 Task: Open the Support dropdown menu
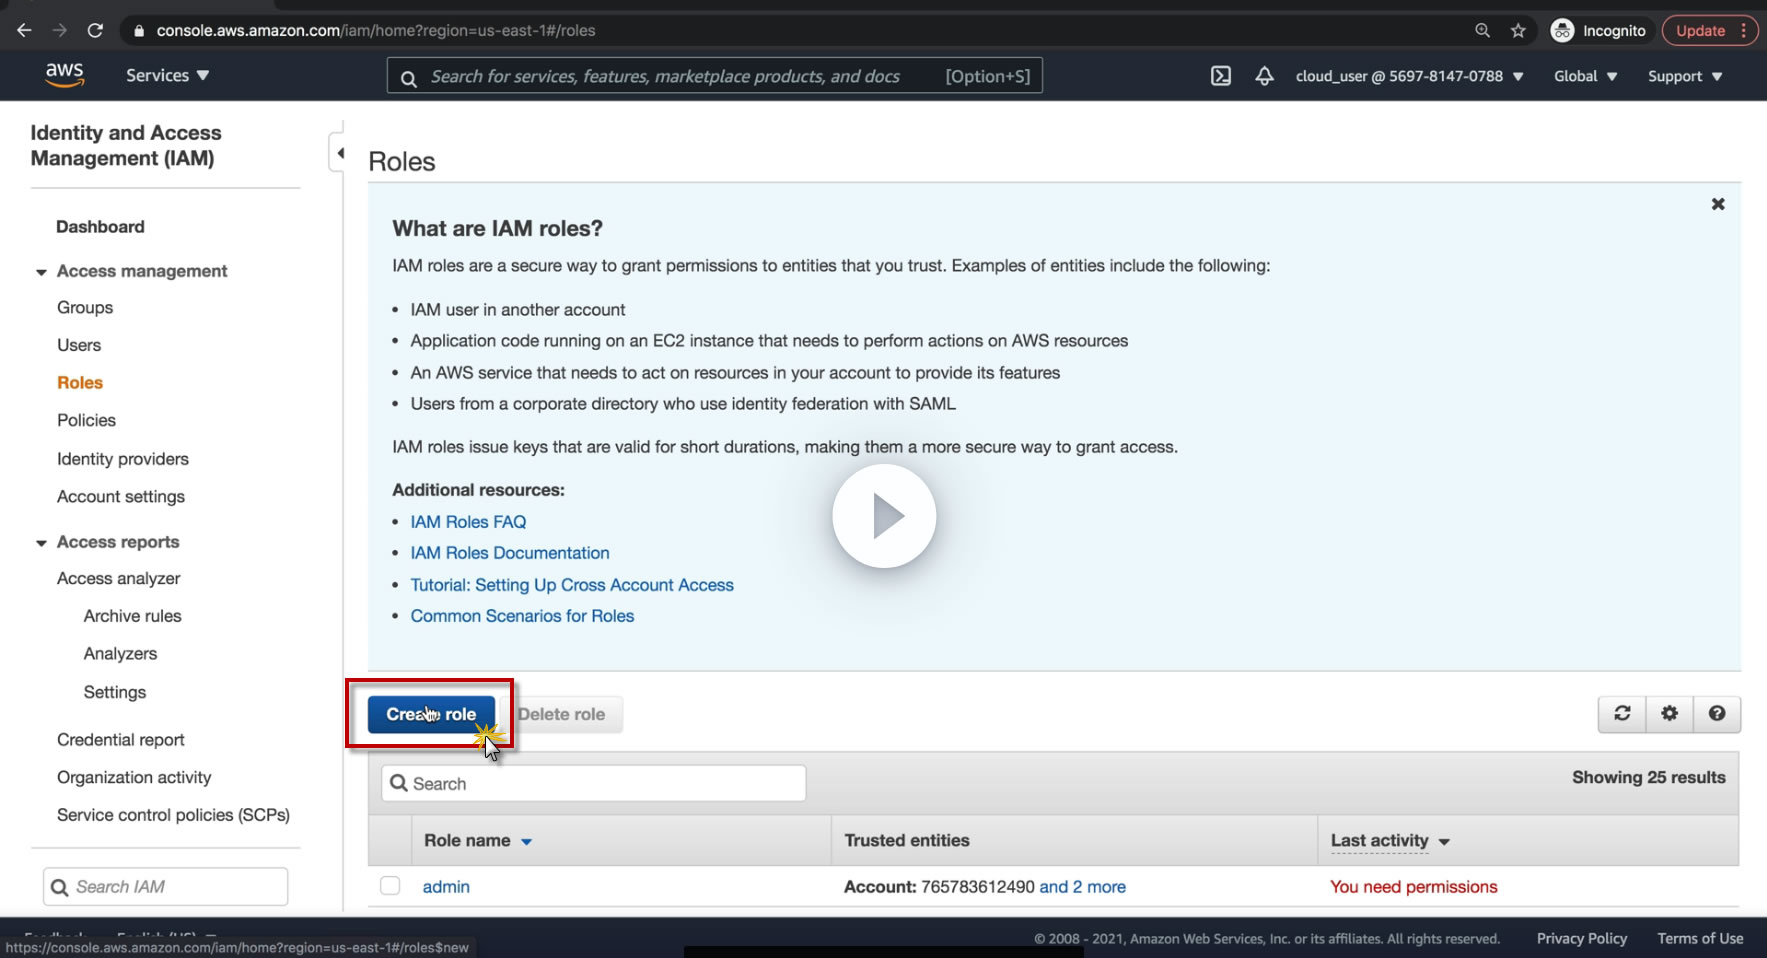[x=1685, y=76]
